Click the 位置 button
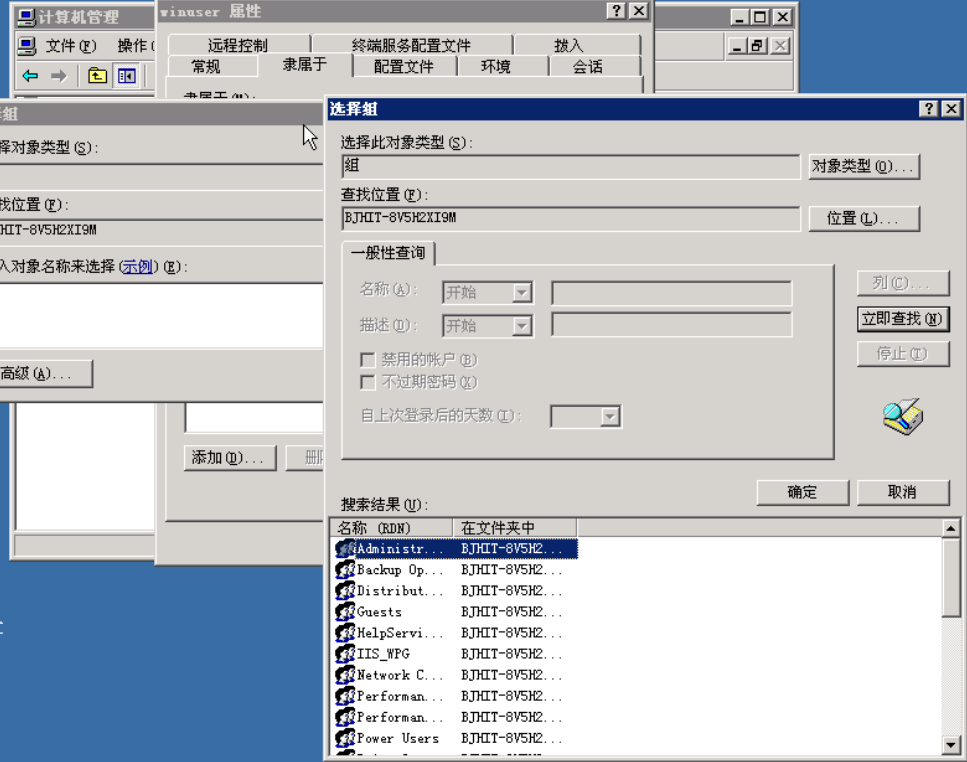967x762 pixels. (x=864, y=218)
